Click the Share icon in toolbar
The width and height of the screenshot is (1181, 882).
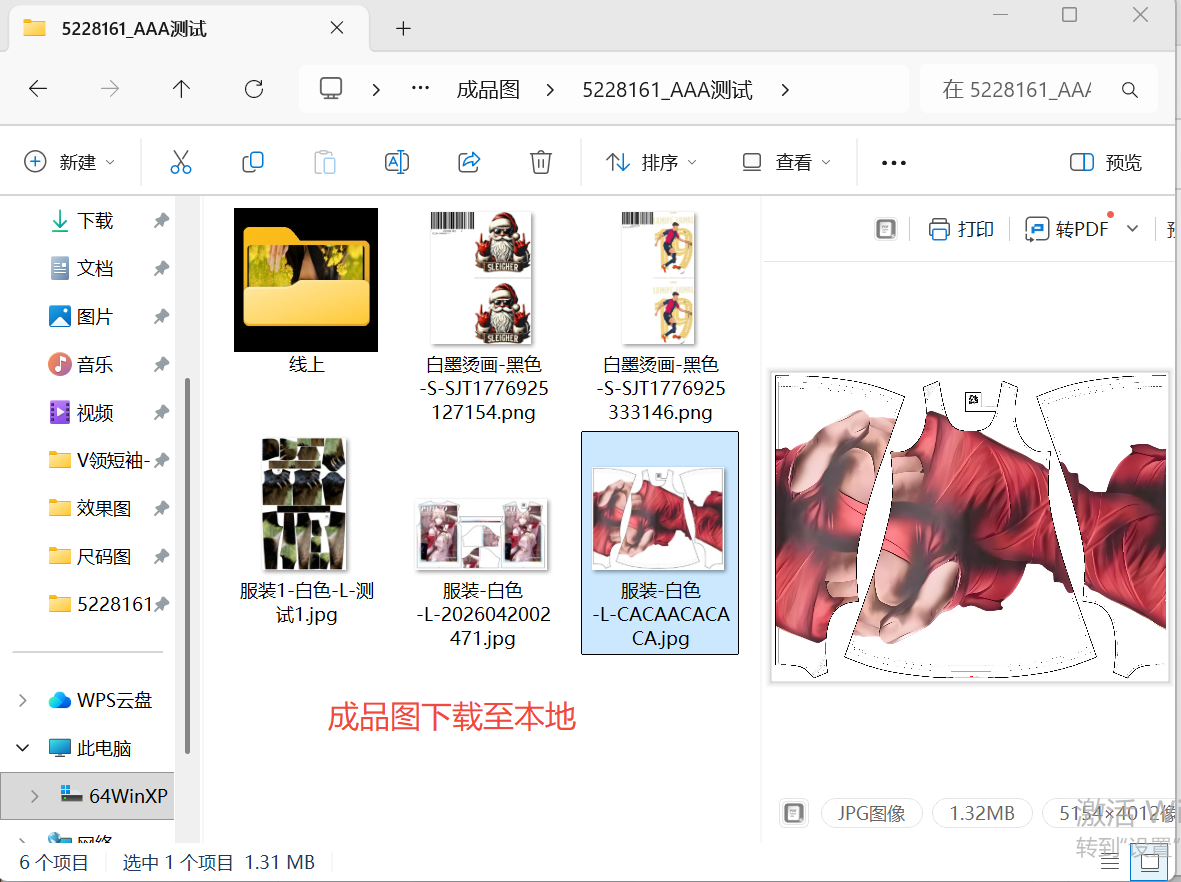[468, 162]
